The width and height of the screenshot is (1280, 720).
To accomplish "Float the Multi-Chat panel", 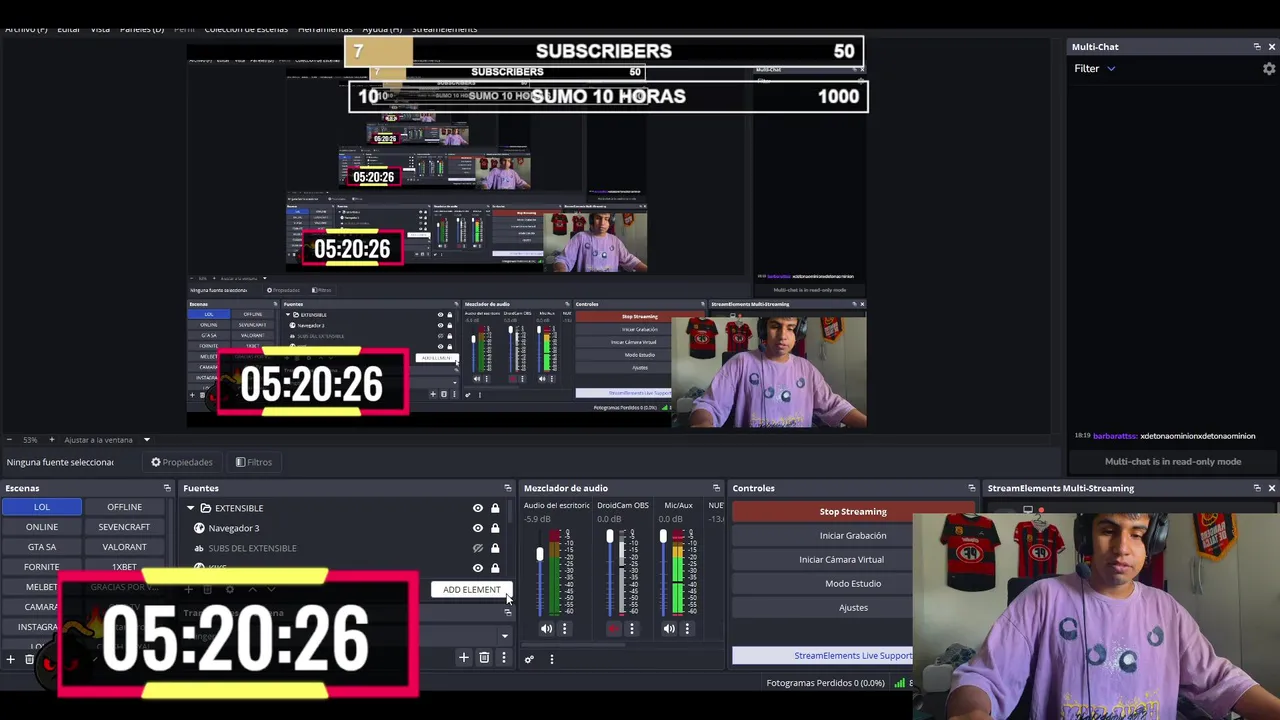I will 1257,47.
